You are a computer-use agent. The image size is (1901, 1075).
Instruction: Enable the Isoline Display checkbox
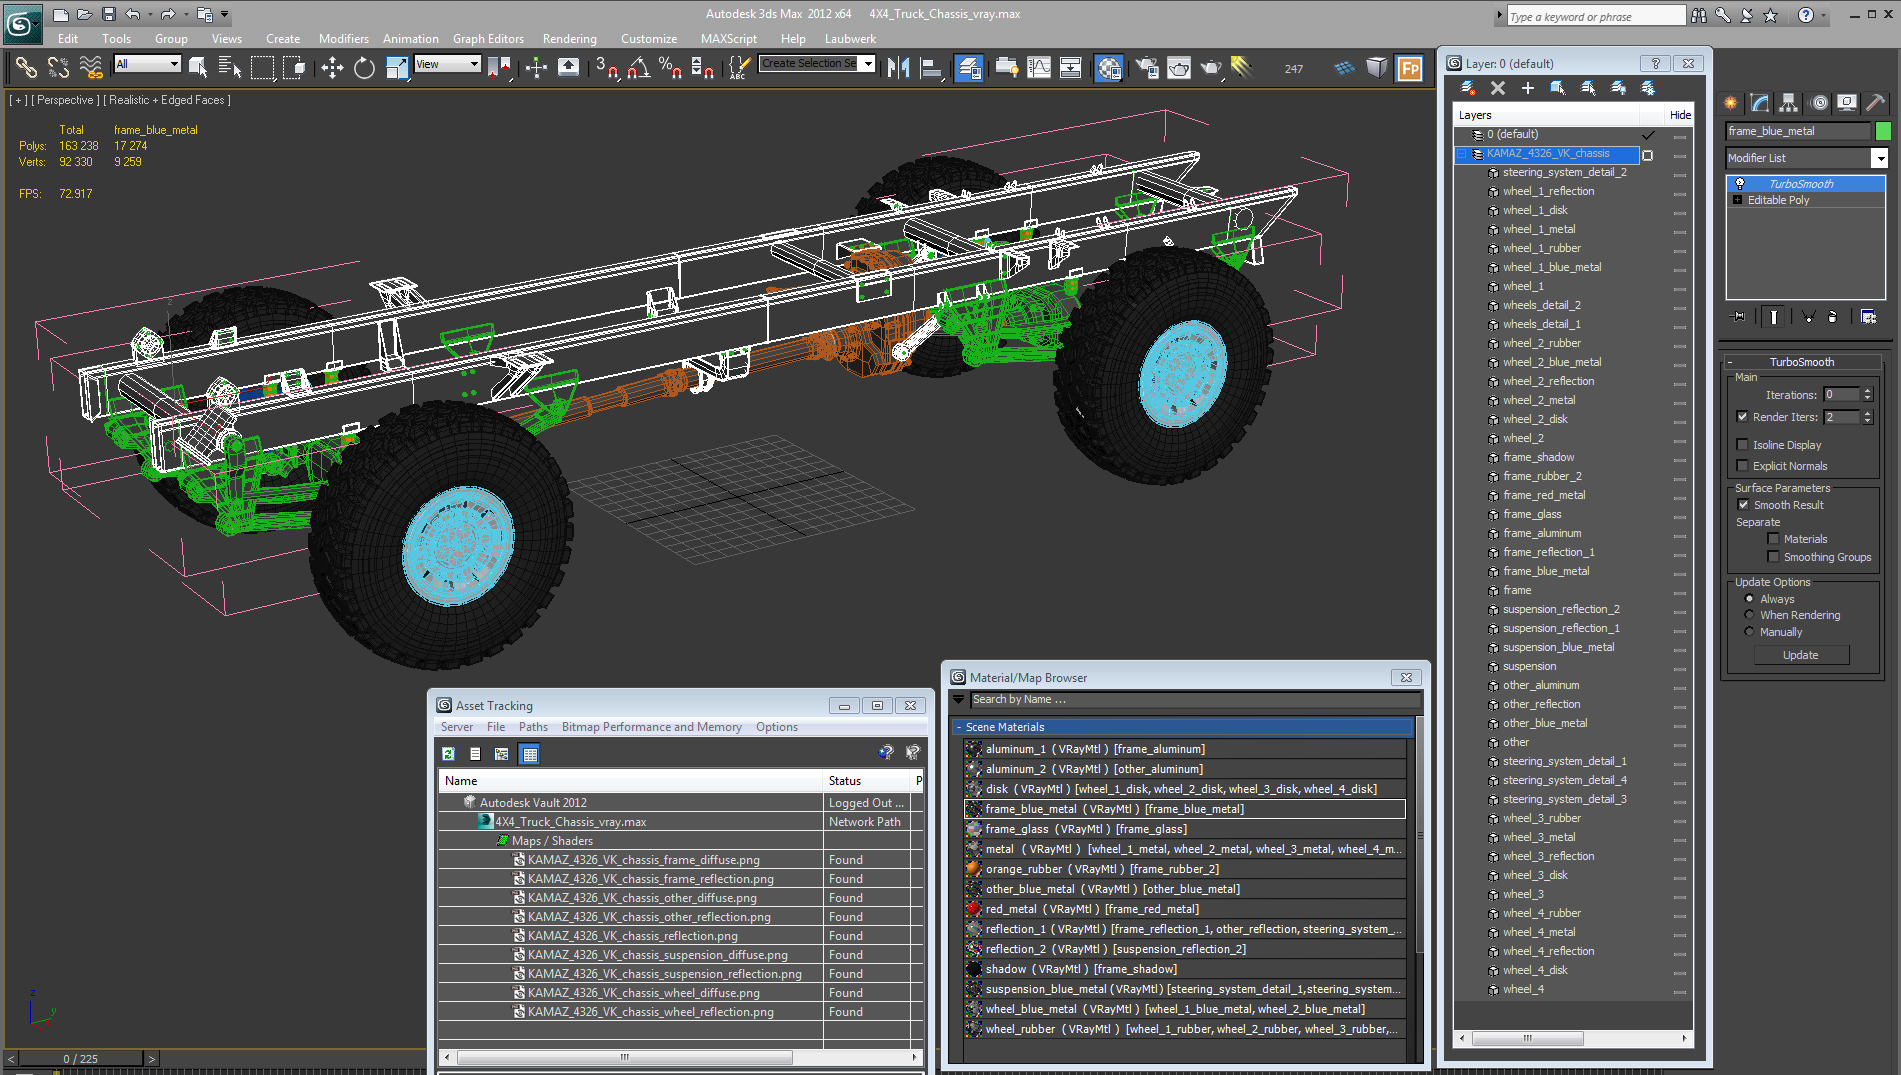click(x=1743, y=445)
